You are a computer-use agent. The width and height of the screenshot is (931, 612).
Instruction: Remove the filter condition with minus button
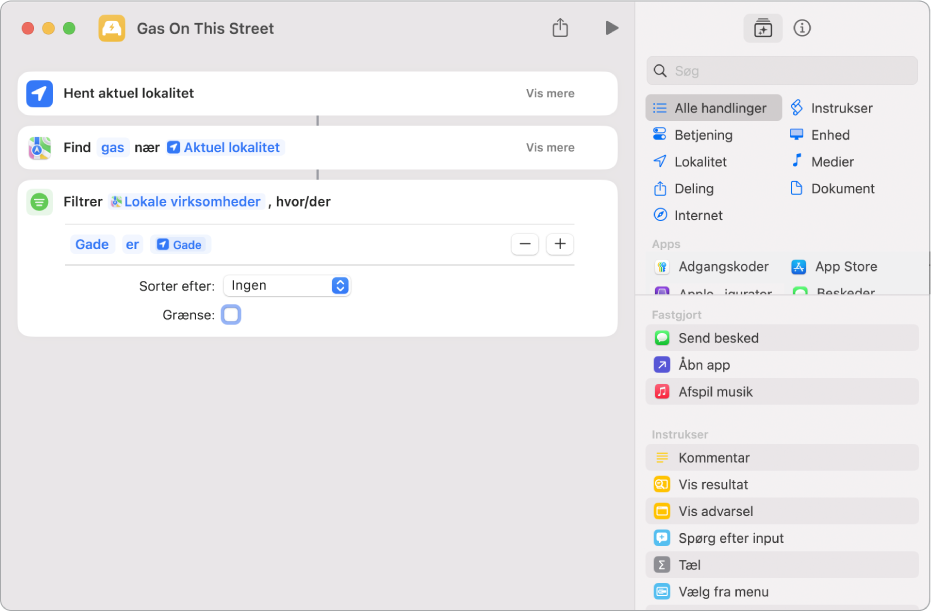(525, 244)
